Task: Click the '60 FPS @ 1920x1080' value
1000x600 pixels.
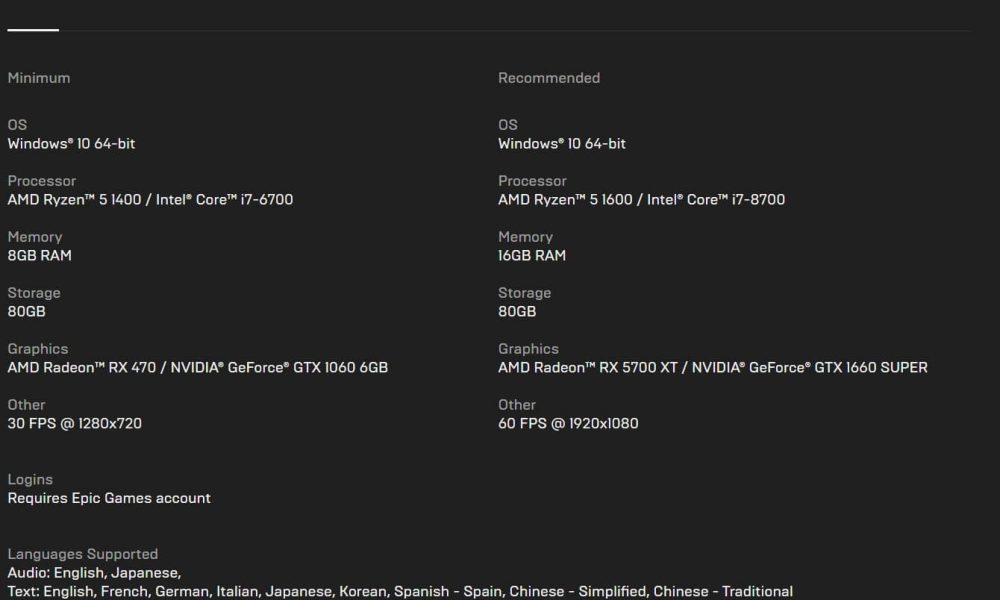Action: (568, 423)
